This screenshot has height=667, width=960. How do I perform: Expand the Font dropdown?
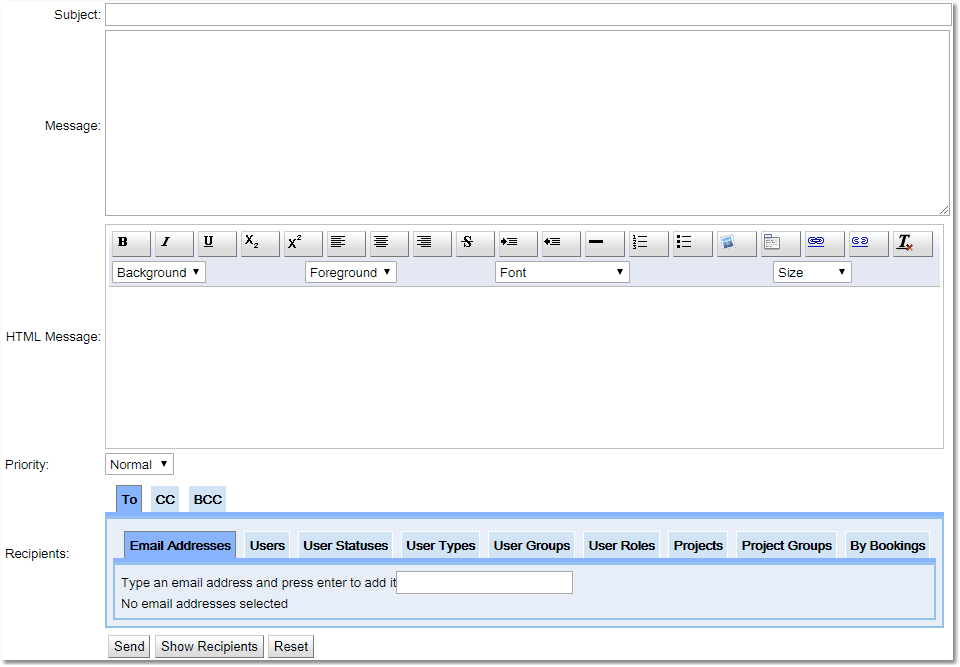tap(562, 273)
